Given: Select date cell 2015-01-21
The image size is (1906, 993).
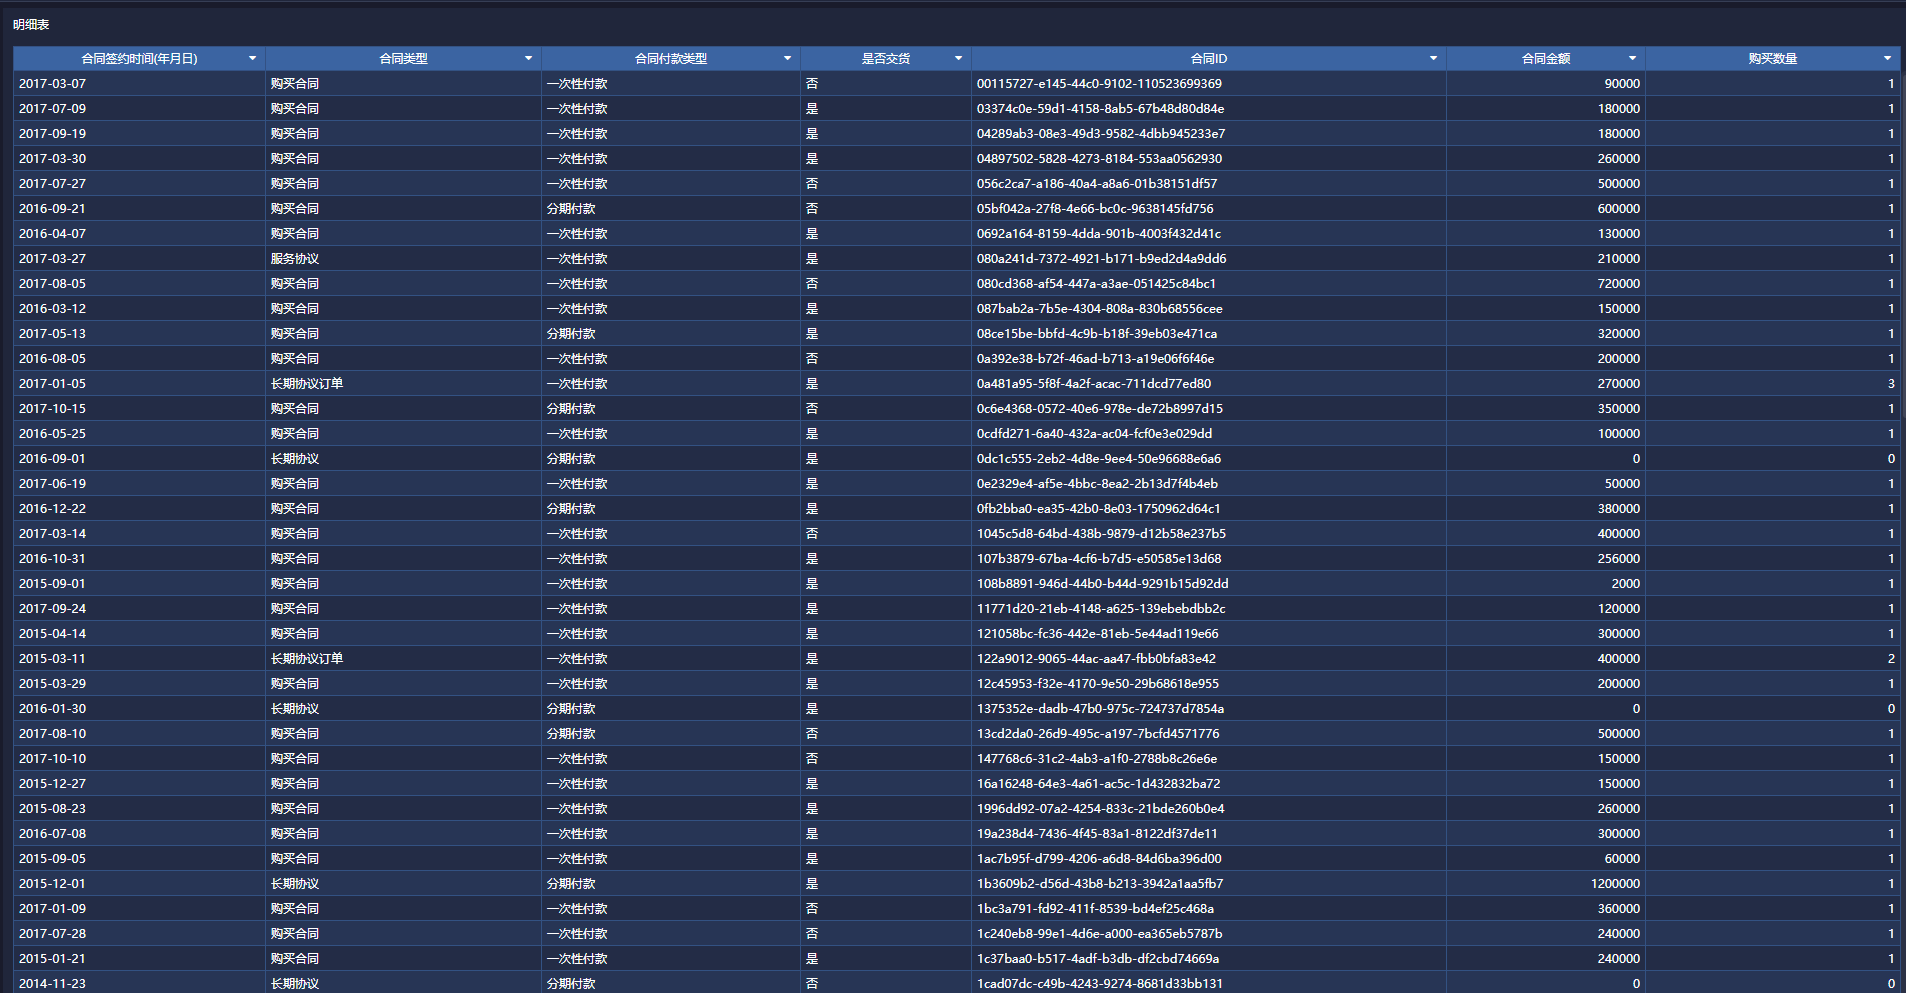Looking at the screenshot, I should [139, 959].
